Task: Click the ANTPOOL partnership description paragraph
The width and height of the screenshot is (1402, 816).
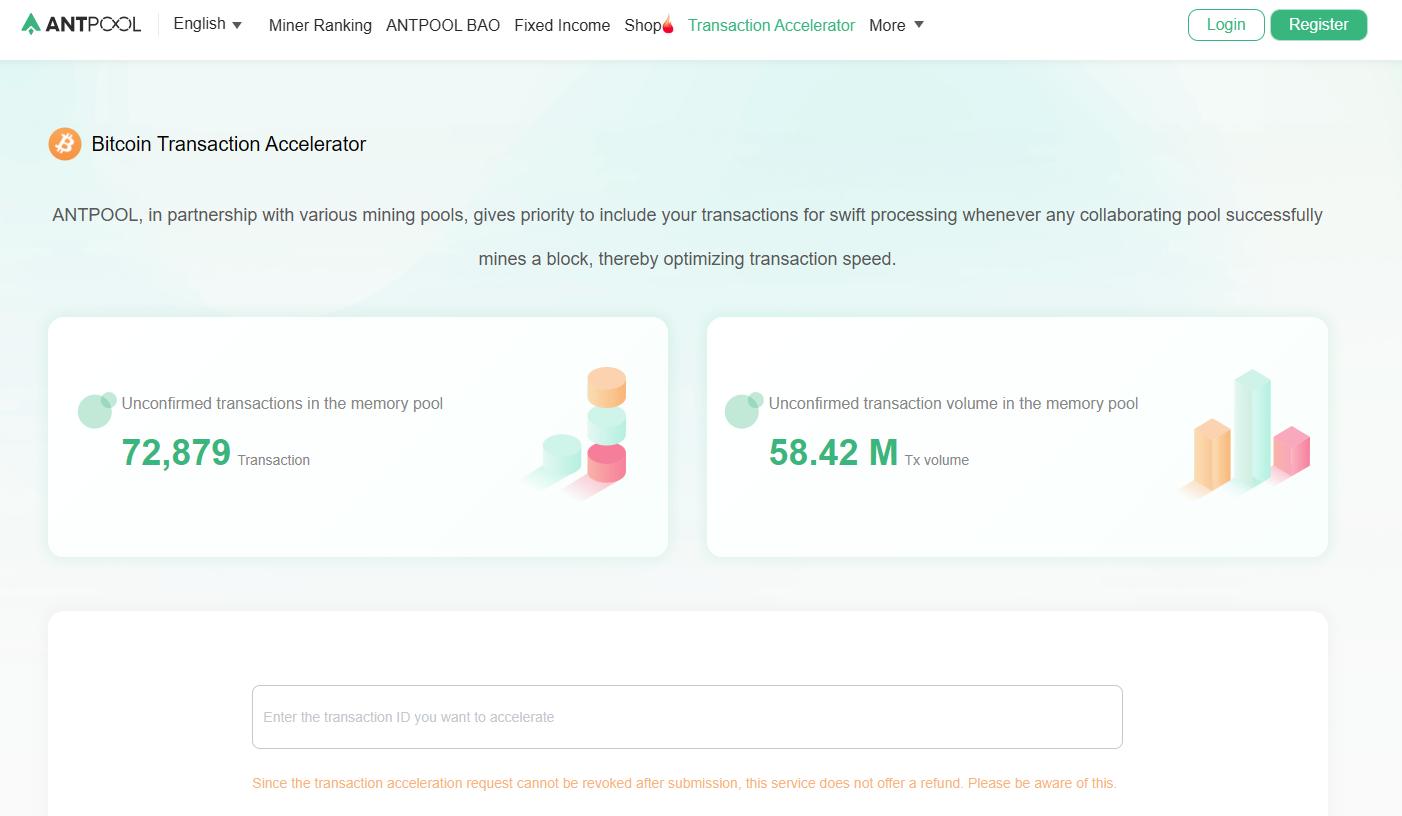Action: [687, 237]
